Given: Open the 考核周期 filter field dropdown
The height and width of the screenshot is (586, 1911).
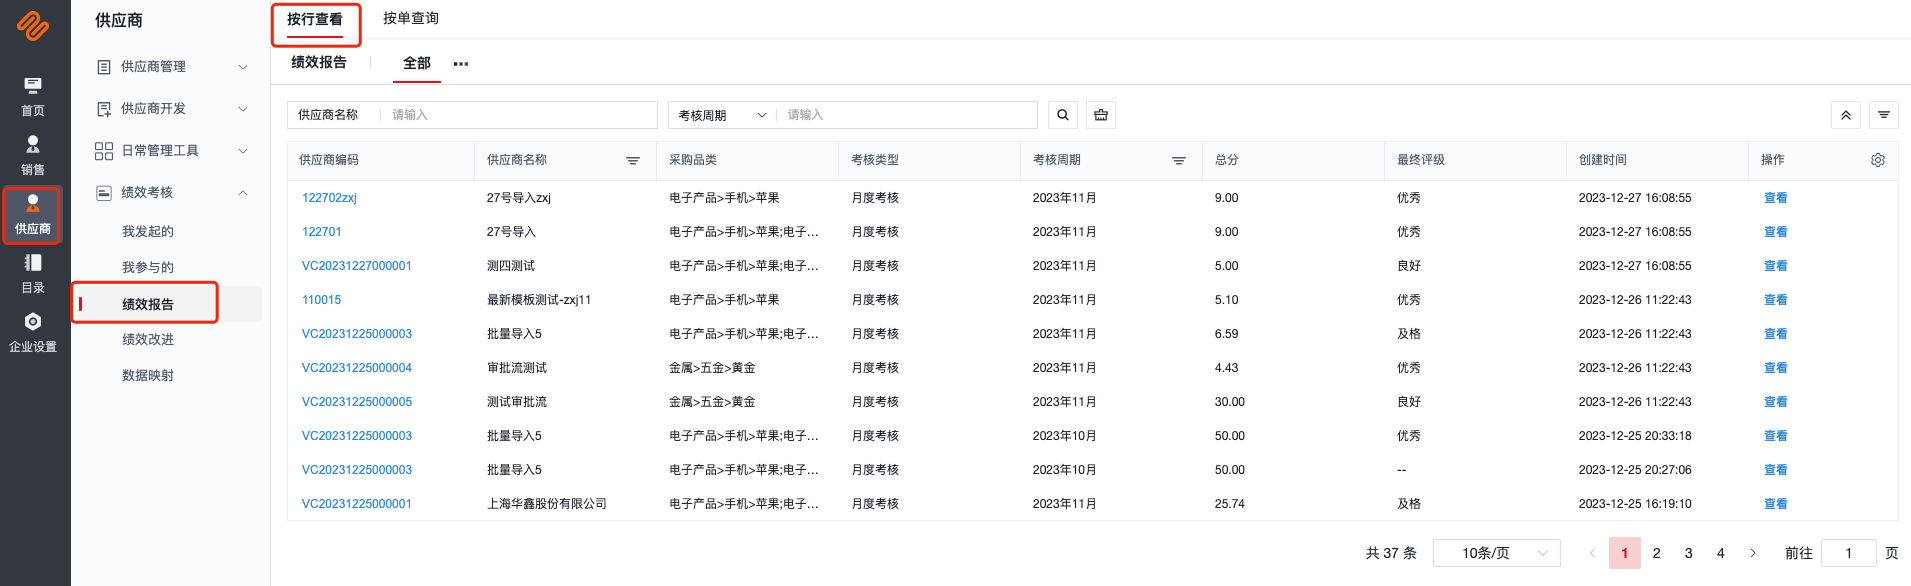Looking at the screenshot, I should [722, 115].
